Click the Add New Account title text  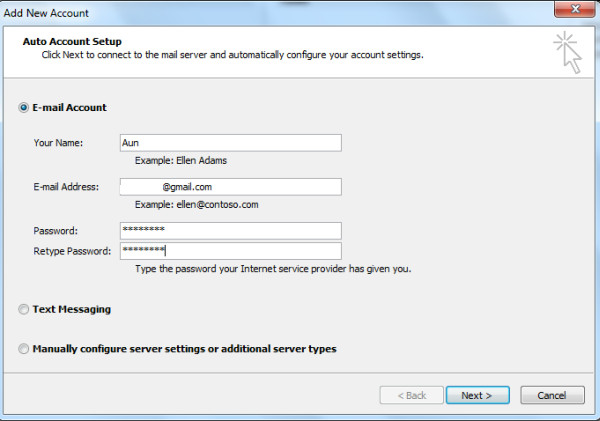tap(46, 13)
